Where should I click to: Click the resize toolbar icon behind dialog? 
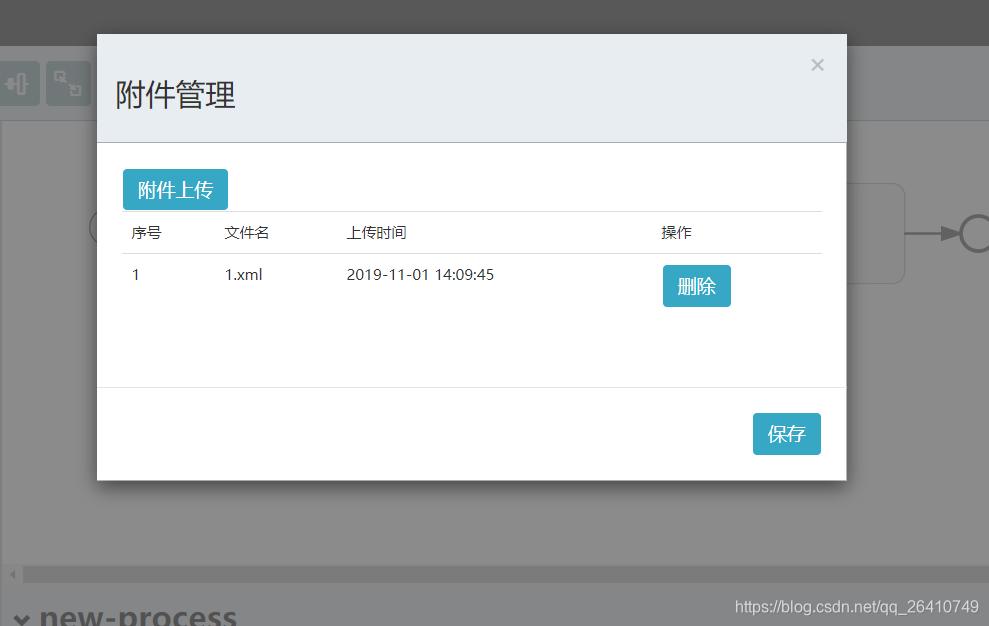click(x=68, y=83)
